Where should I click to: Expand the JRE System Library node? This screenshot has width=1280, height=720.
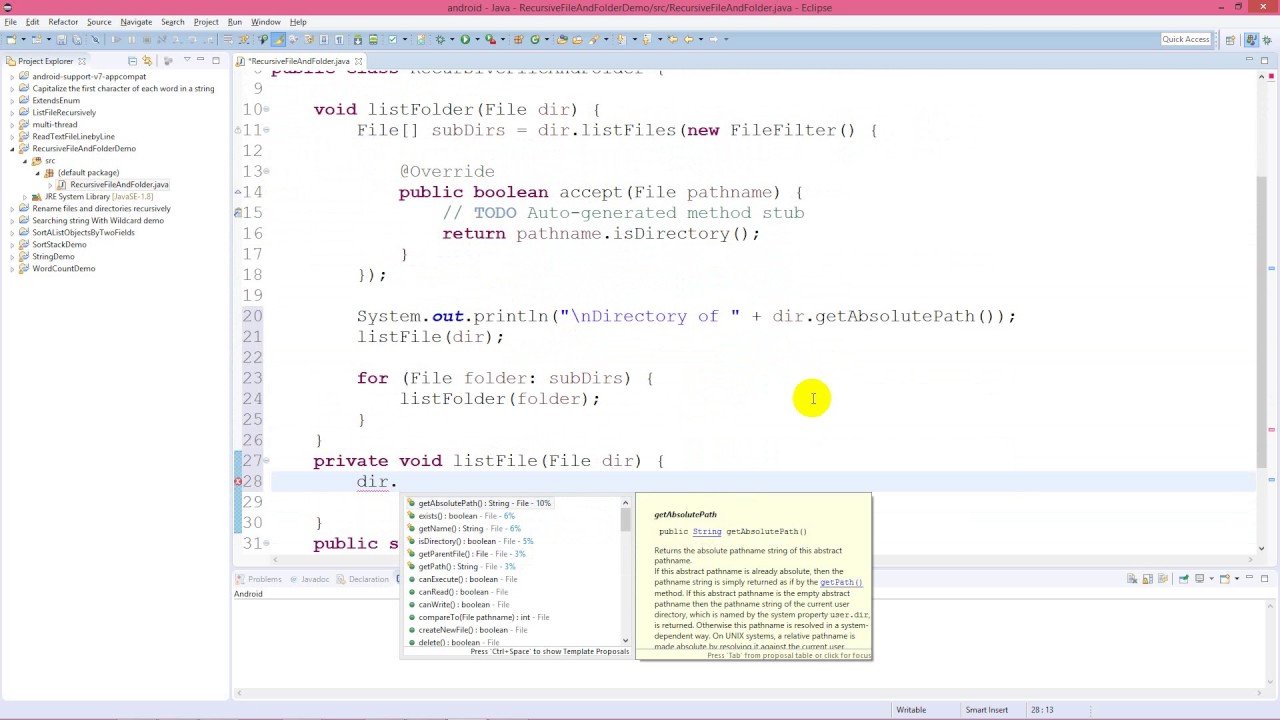[25, 196]
